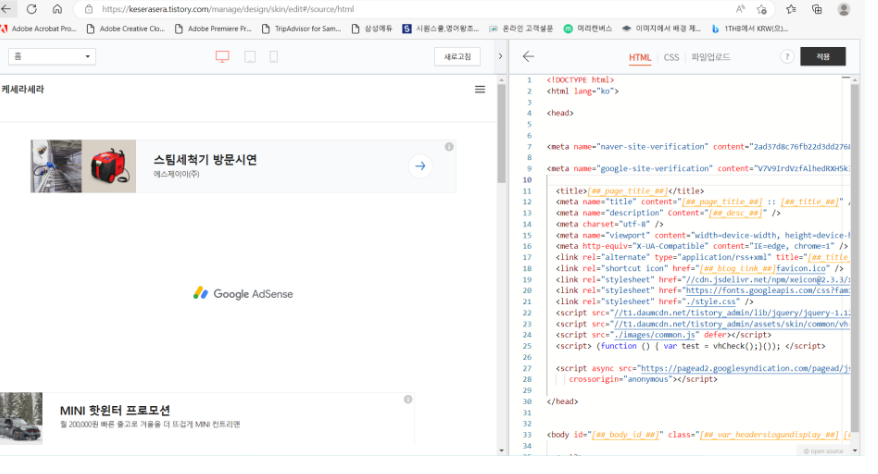Click ad info icon on 스팀세척기 ad

click(449, 147)
